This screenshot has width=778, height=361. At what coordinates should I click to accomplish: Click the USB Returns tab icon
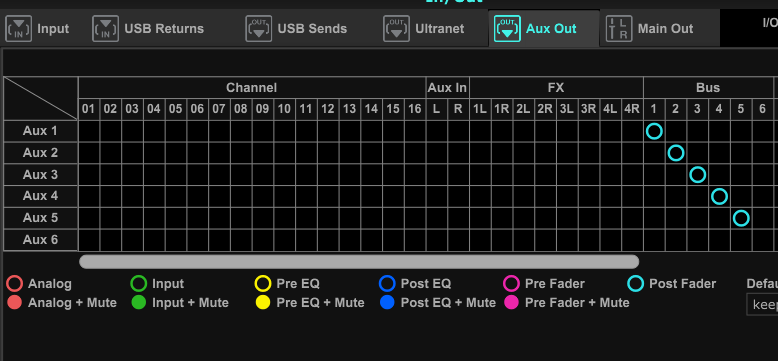(x=105, y=29)
